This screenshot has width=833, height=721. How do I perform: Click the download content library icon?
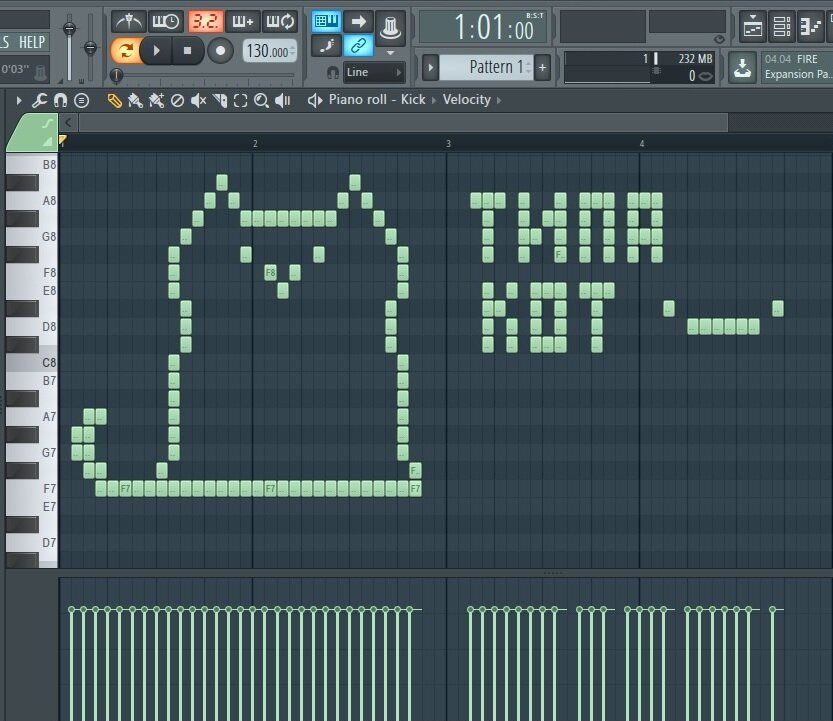coord(742,67)
